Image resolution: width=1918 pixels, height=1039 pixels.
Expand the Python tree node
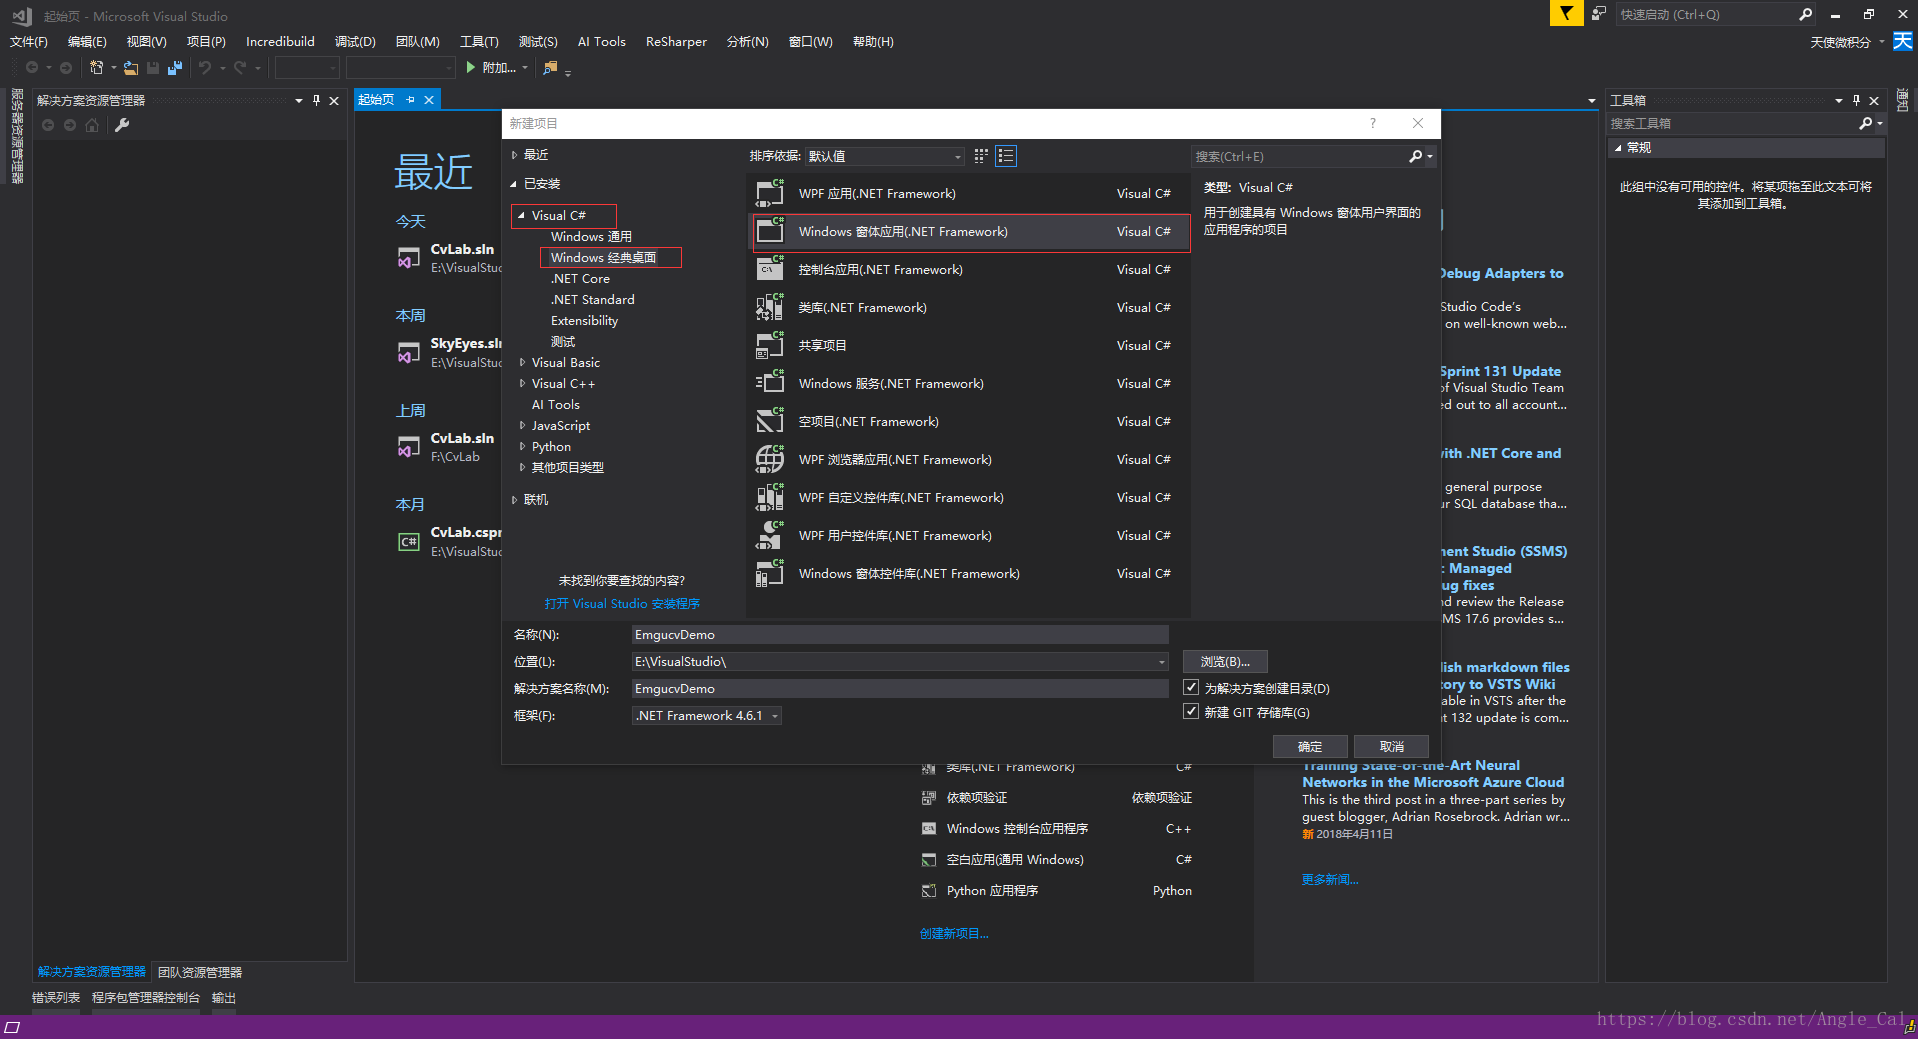(521, 446)
